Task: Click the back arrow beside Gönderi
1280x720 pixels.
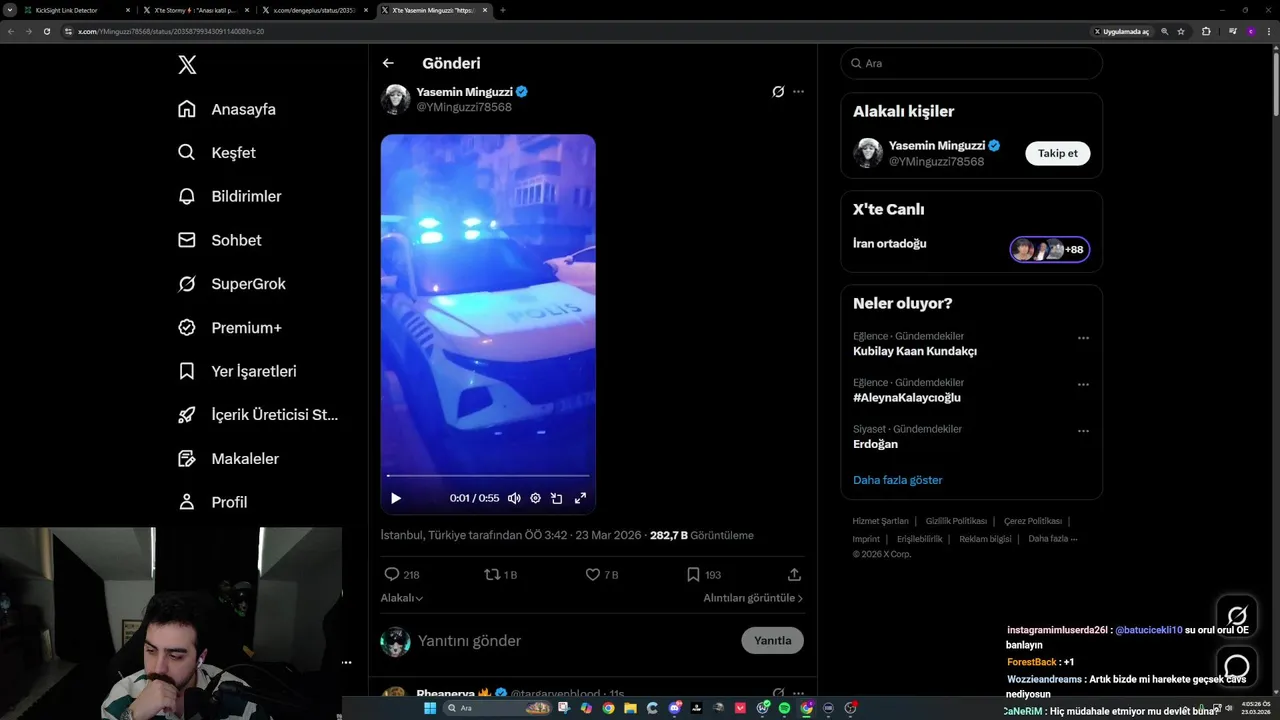Action: coord(388,63)
